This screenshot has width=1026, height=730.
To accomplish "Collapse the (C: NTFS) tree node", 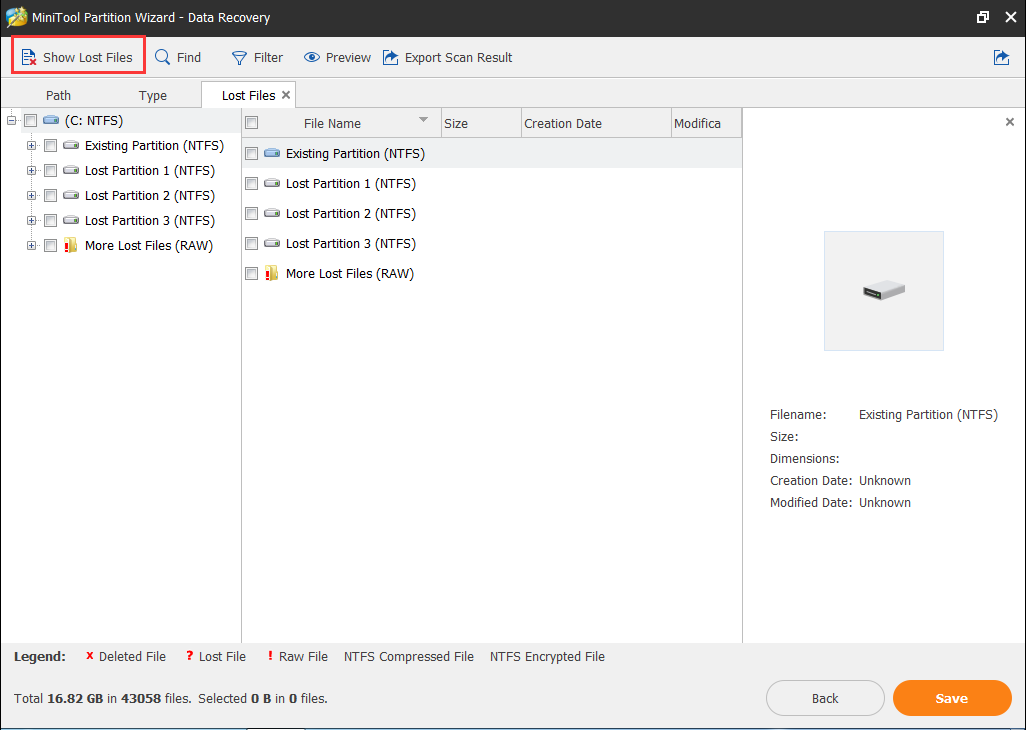I will [x=11, y=120].
